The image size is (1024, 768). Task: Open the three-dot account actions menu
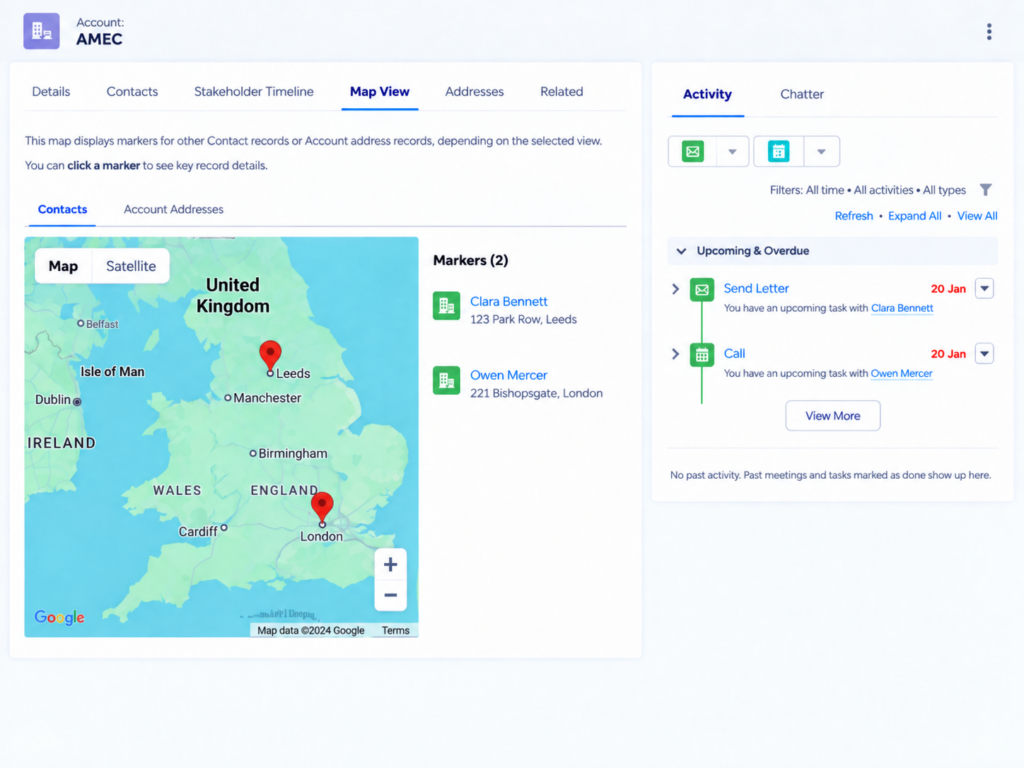pos(989,31)
